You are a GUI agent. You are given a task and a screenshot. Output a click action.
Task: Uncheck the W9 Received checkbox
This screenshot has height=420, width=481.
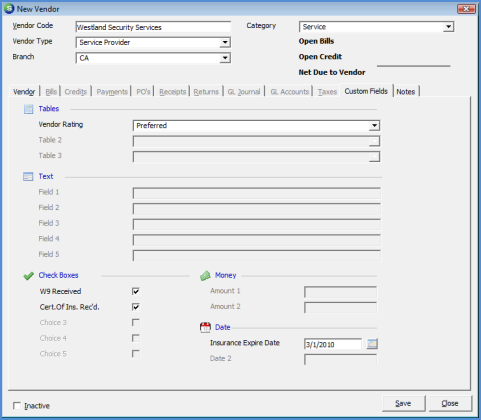click(136, 291)
